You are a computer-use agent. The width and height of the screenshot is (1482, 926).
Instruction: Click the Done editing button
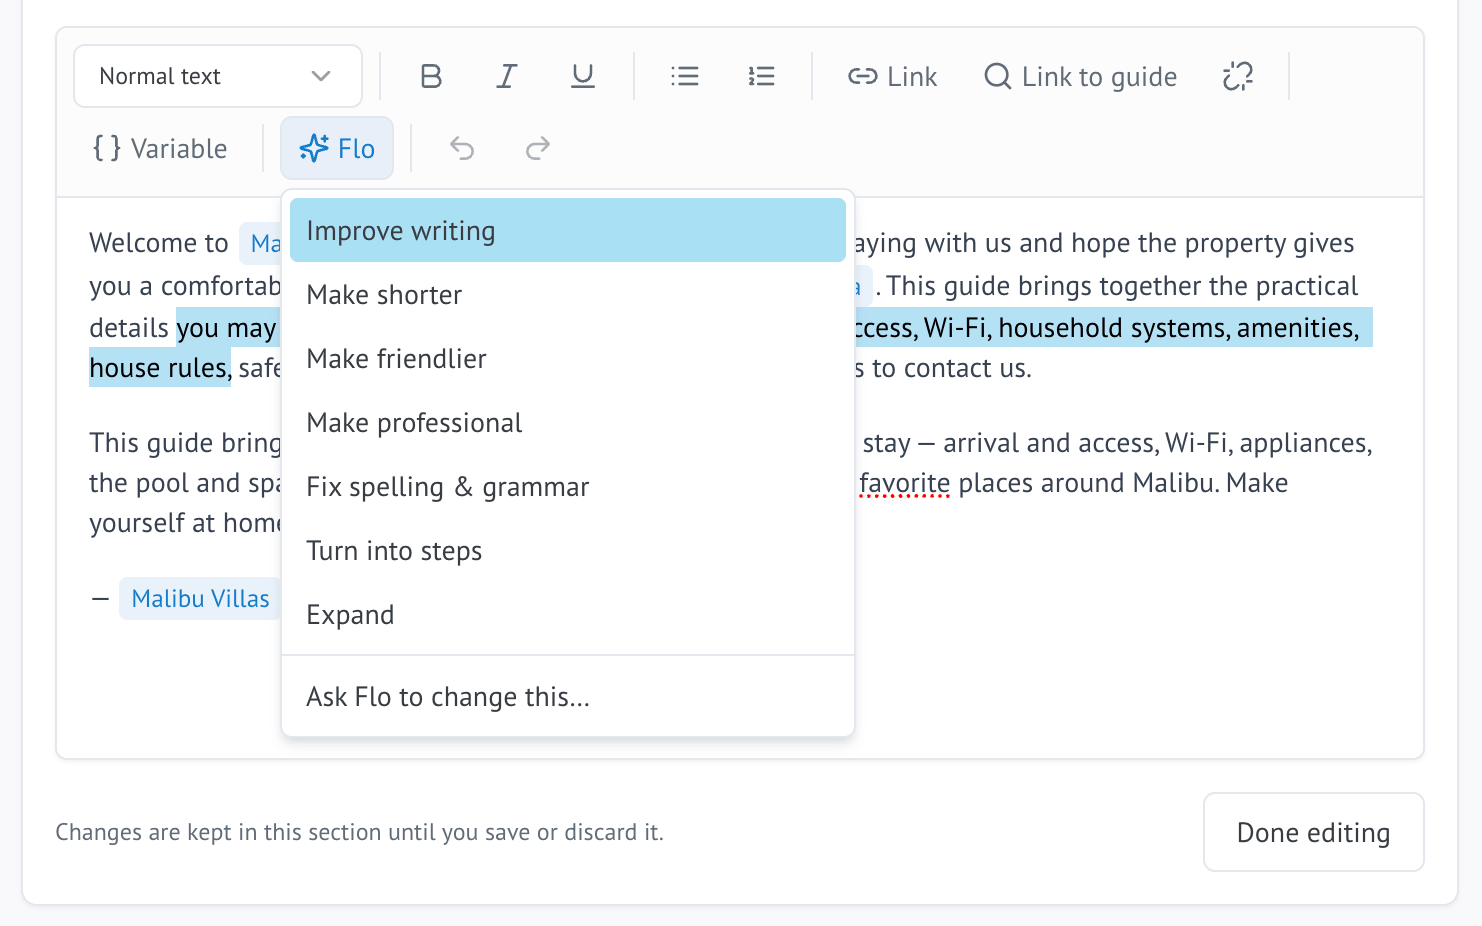1313,832
